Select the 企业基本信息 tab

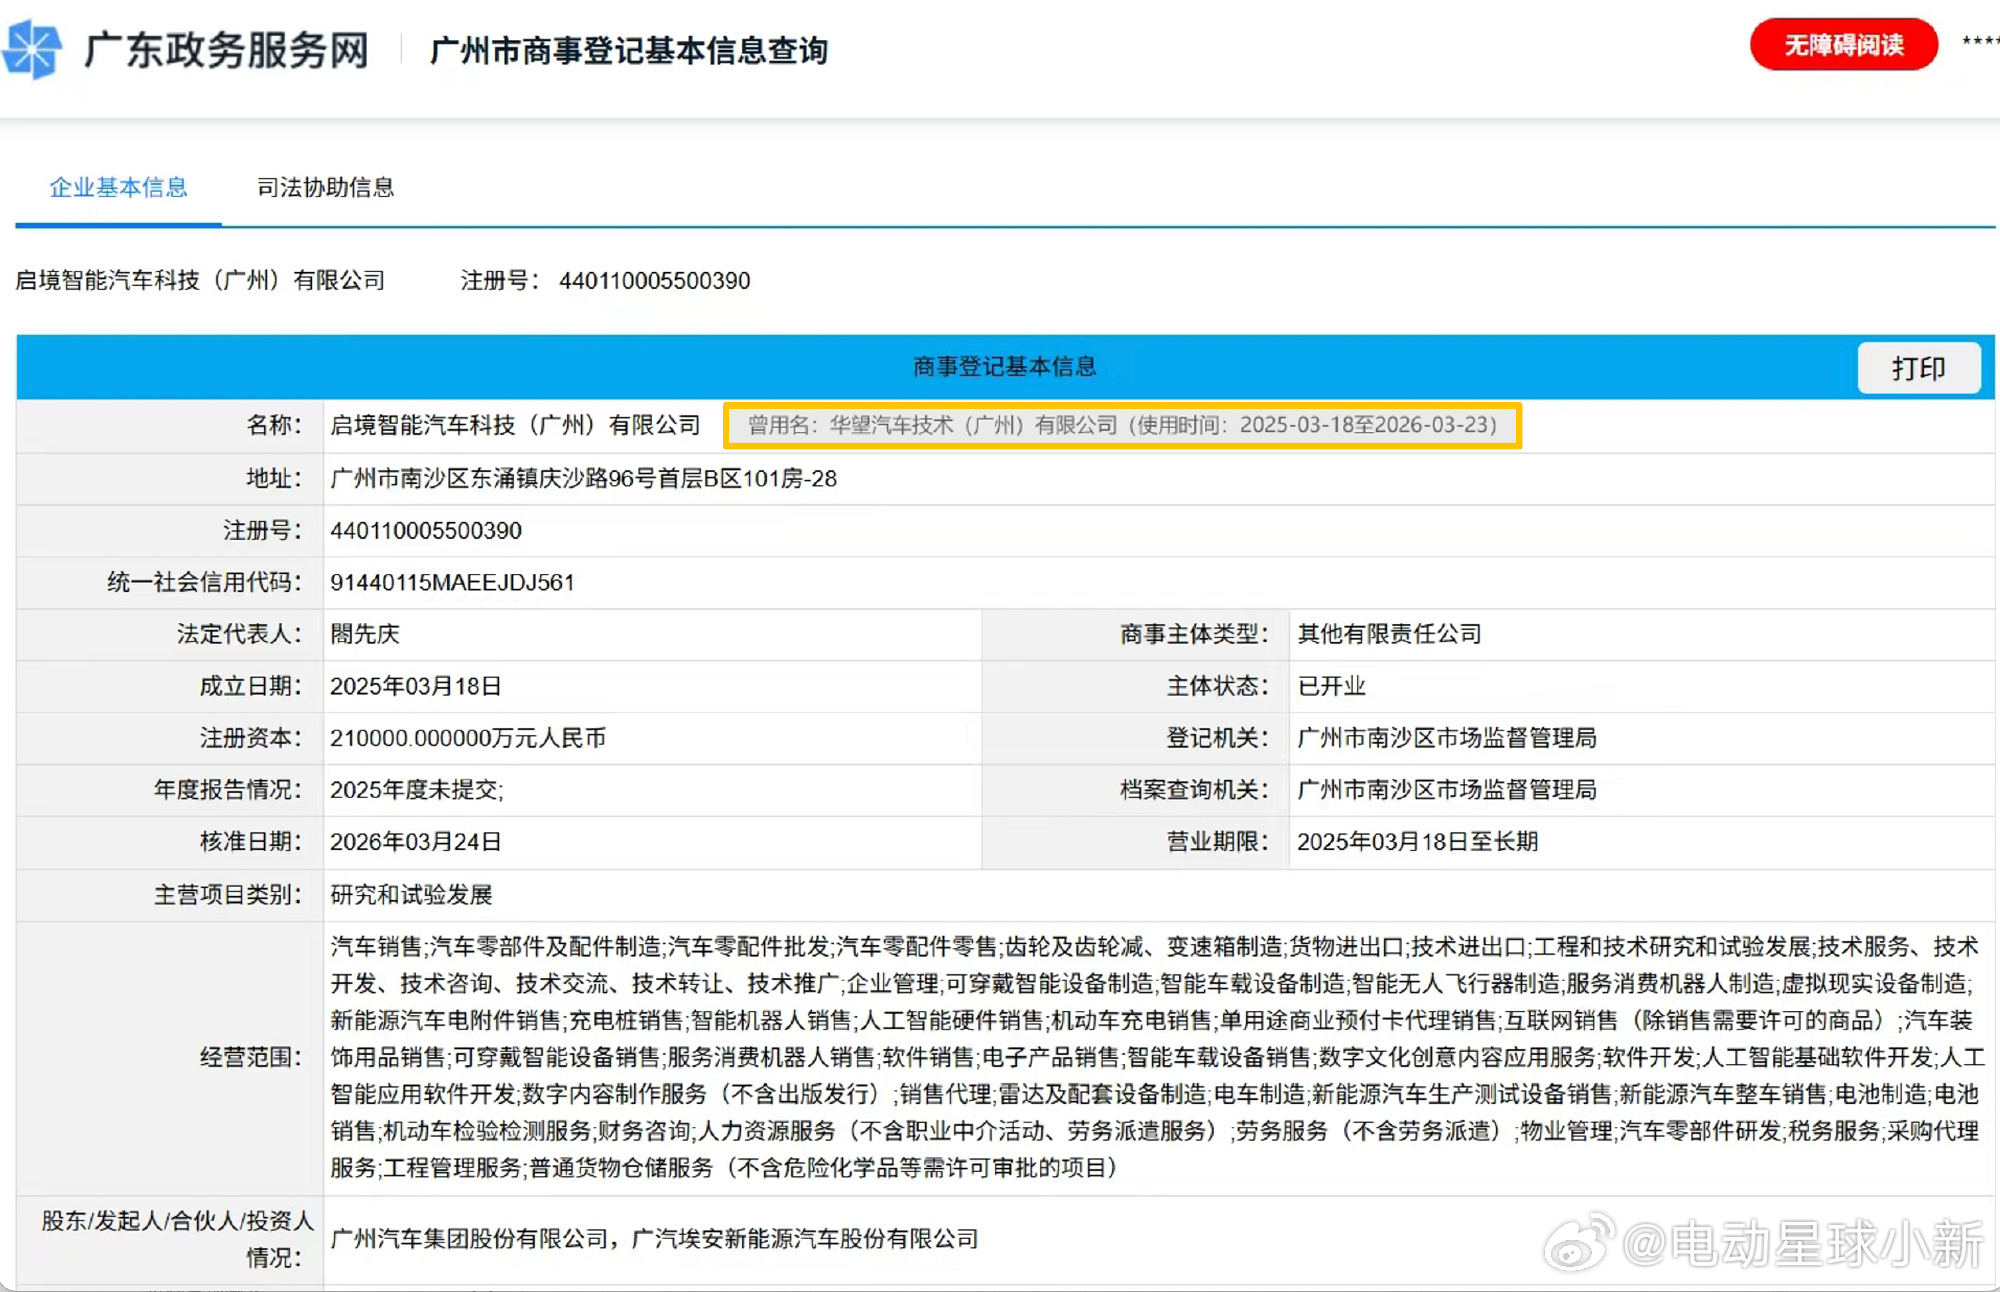(x=118, y=188)
